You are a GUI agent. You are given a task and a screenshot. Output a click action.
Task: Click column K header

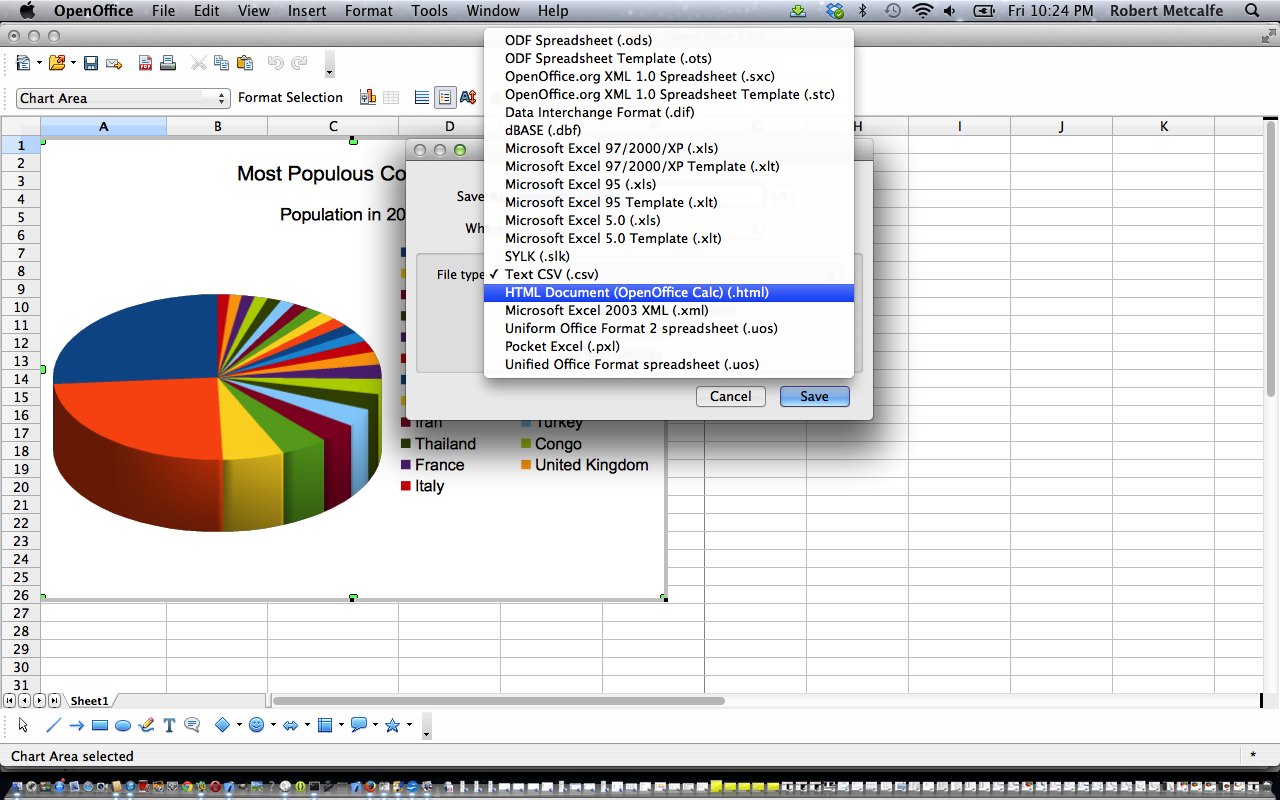click(1164, 126)
